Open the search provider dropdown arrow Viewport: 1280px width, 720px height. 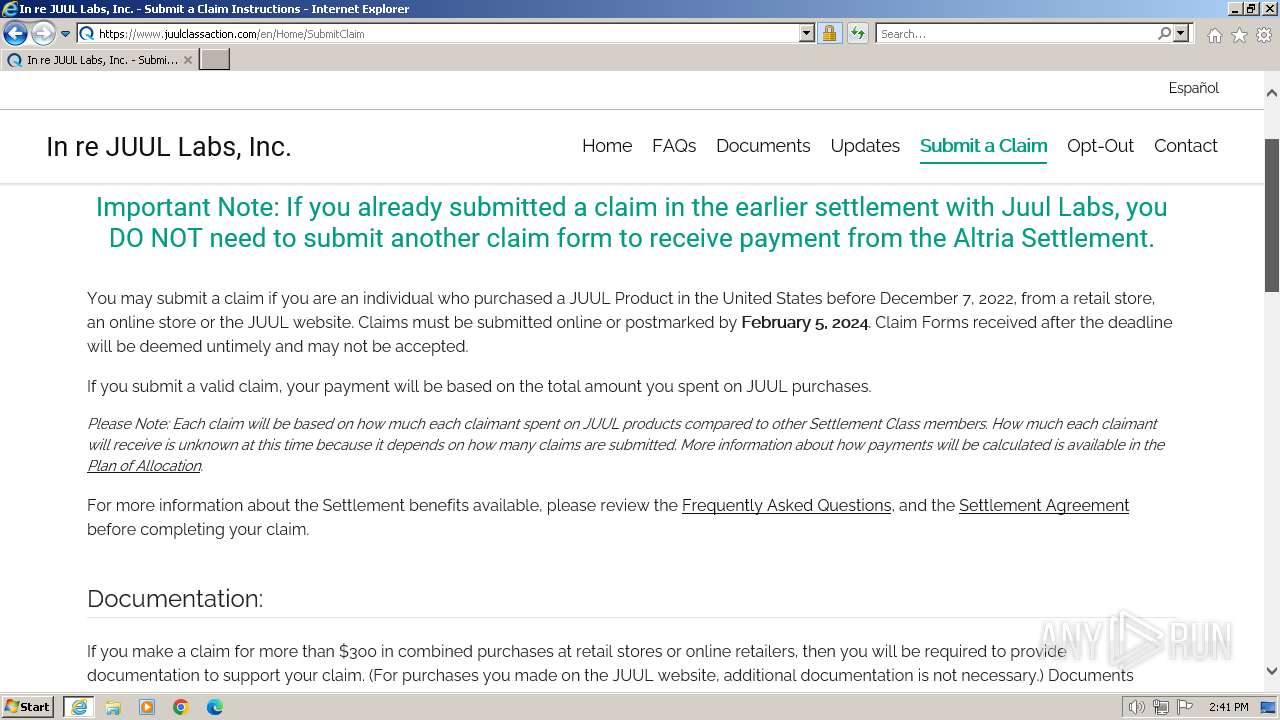click(x=1181, y=34)
